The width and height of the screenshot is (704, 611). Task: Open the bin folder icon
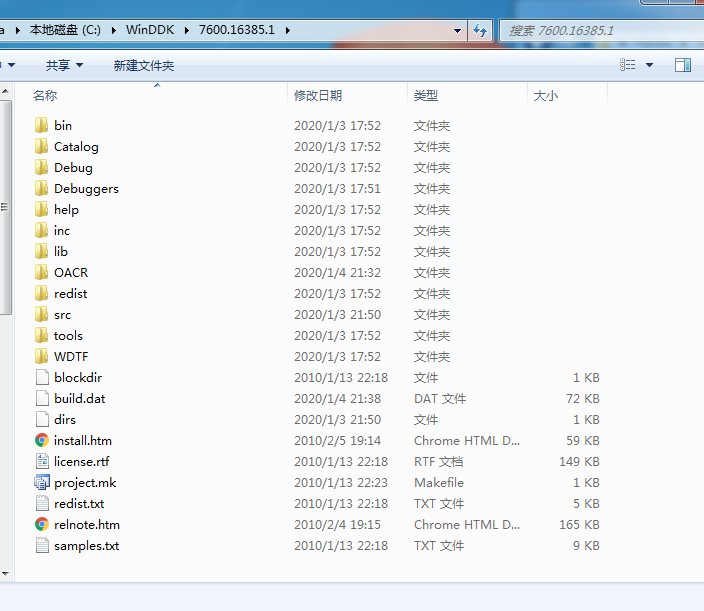[x=41, y=125]
